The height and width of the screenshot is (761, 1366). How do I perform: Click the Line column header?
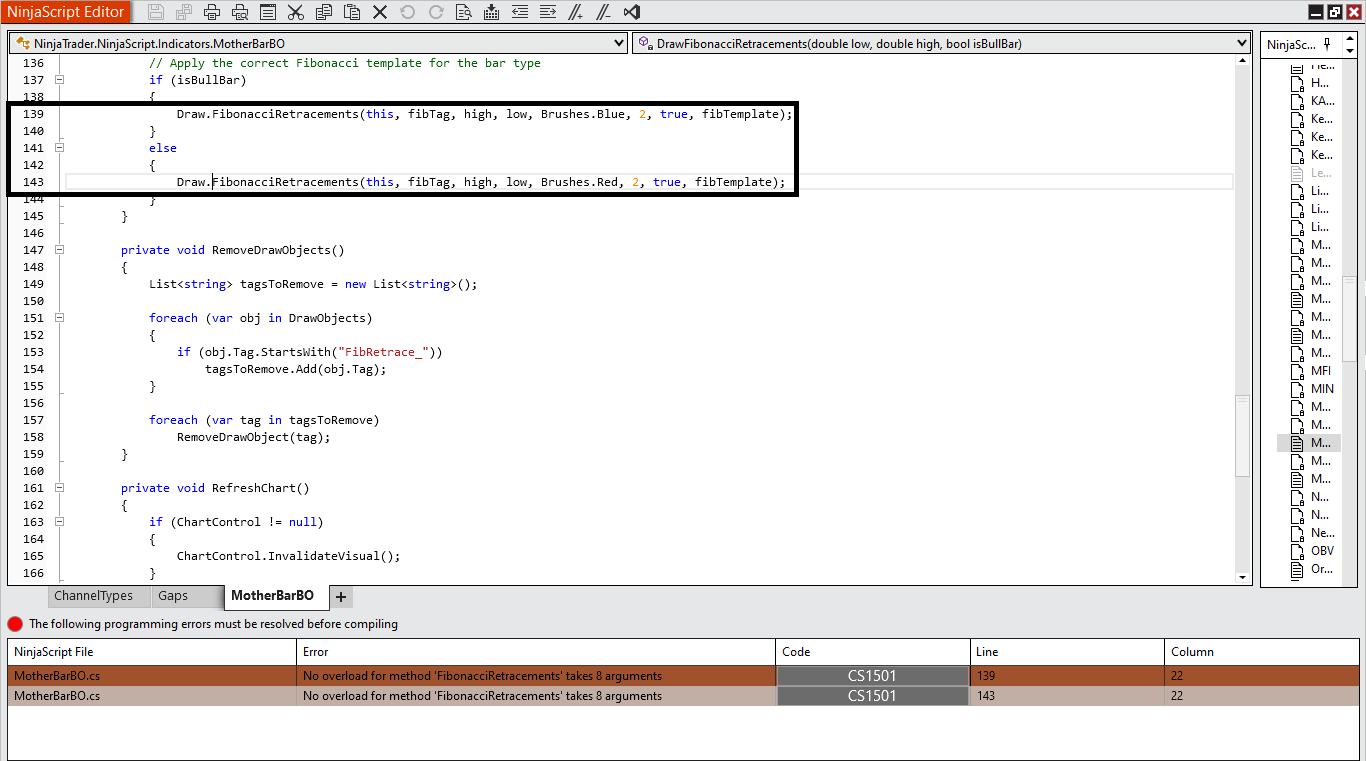[x=1068, y=652]
